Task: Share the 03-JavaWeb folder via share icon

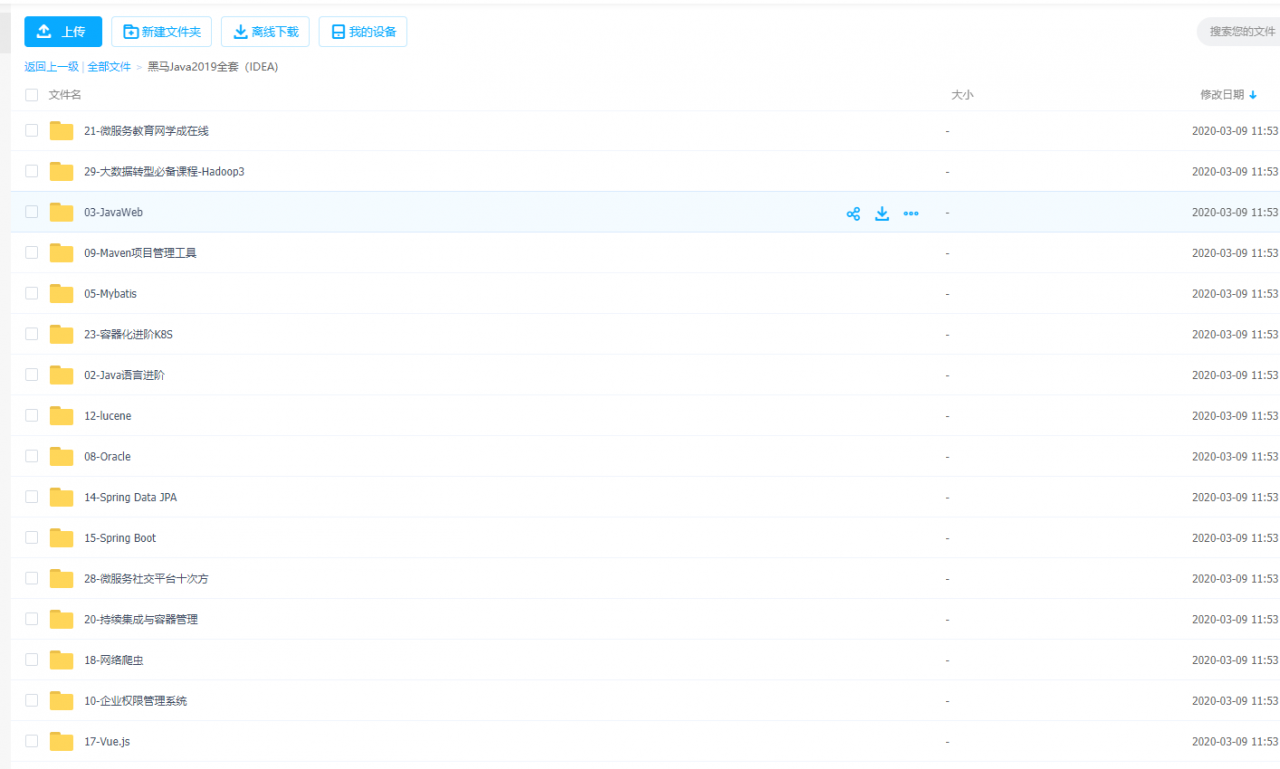Action: point(853,213)
